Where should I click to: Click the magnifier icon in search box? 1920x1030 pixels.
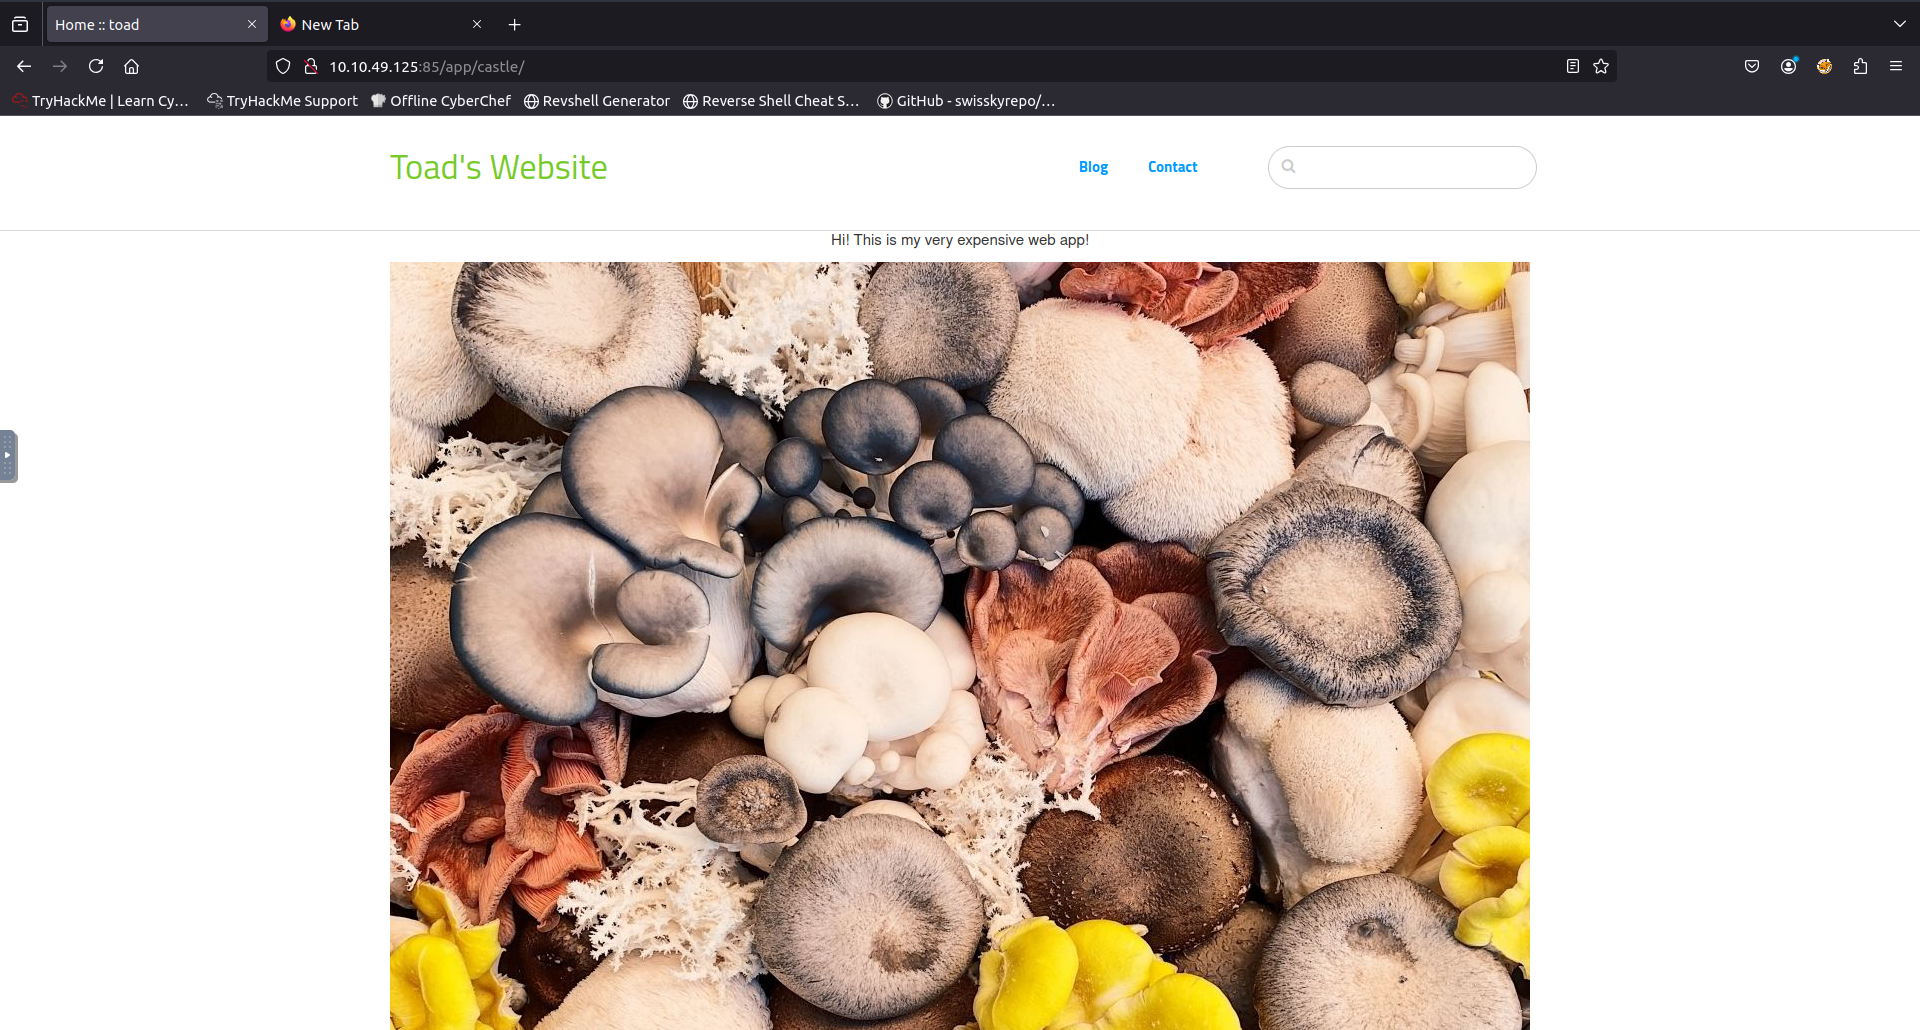(1289, 166)
